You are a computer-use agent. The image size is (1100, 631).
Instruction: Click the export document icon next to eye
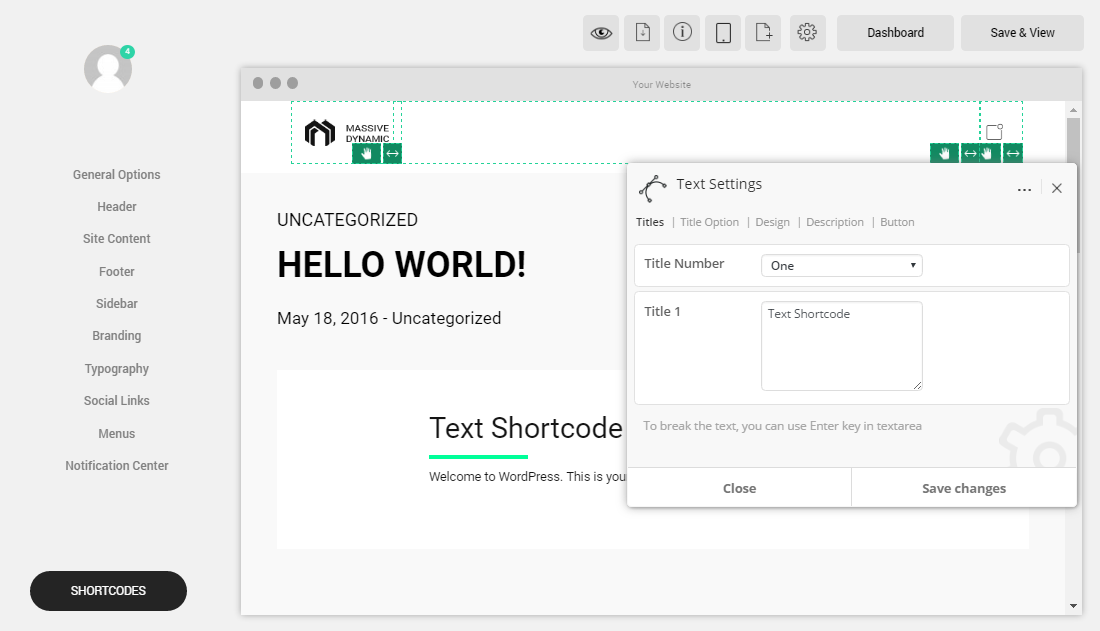[x=642, y=32]
